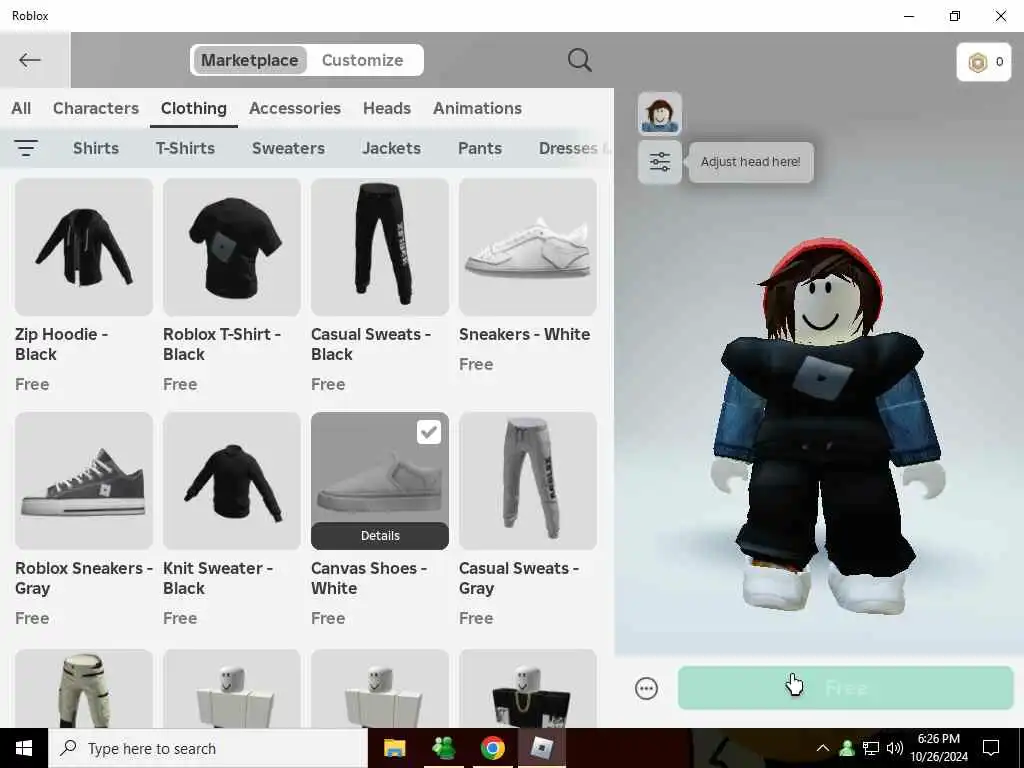This screenshot has width=1024, height=768.
Task: Click the Roblox taskbar icon
Action: (x=541, y=748)
